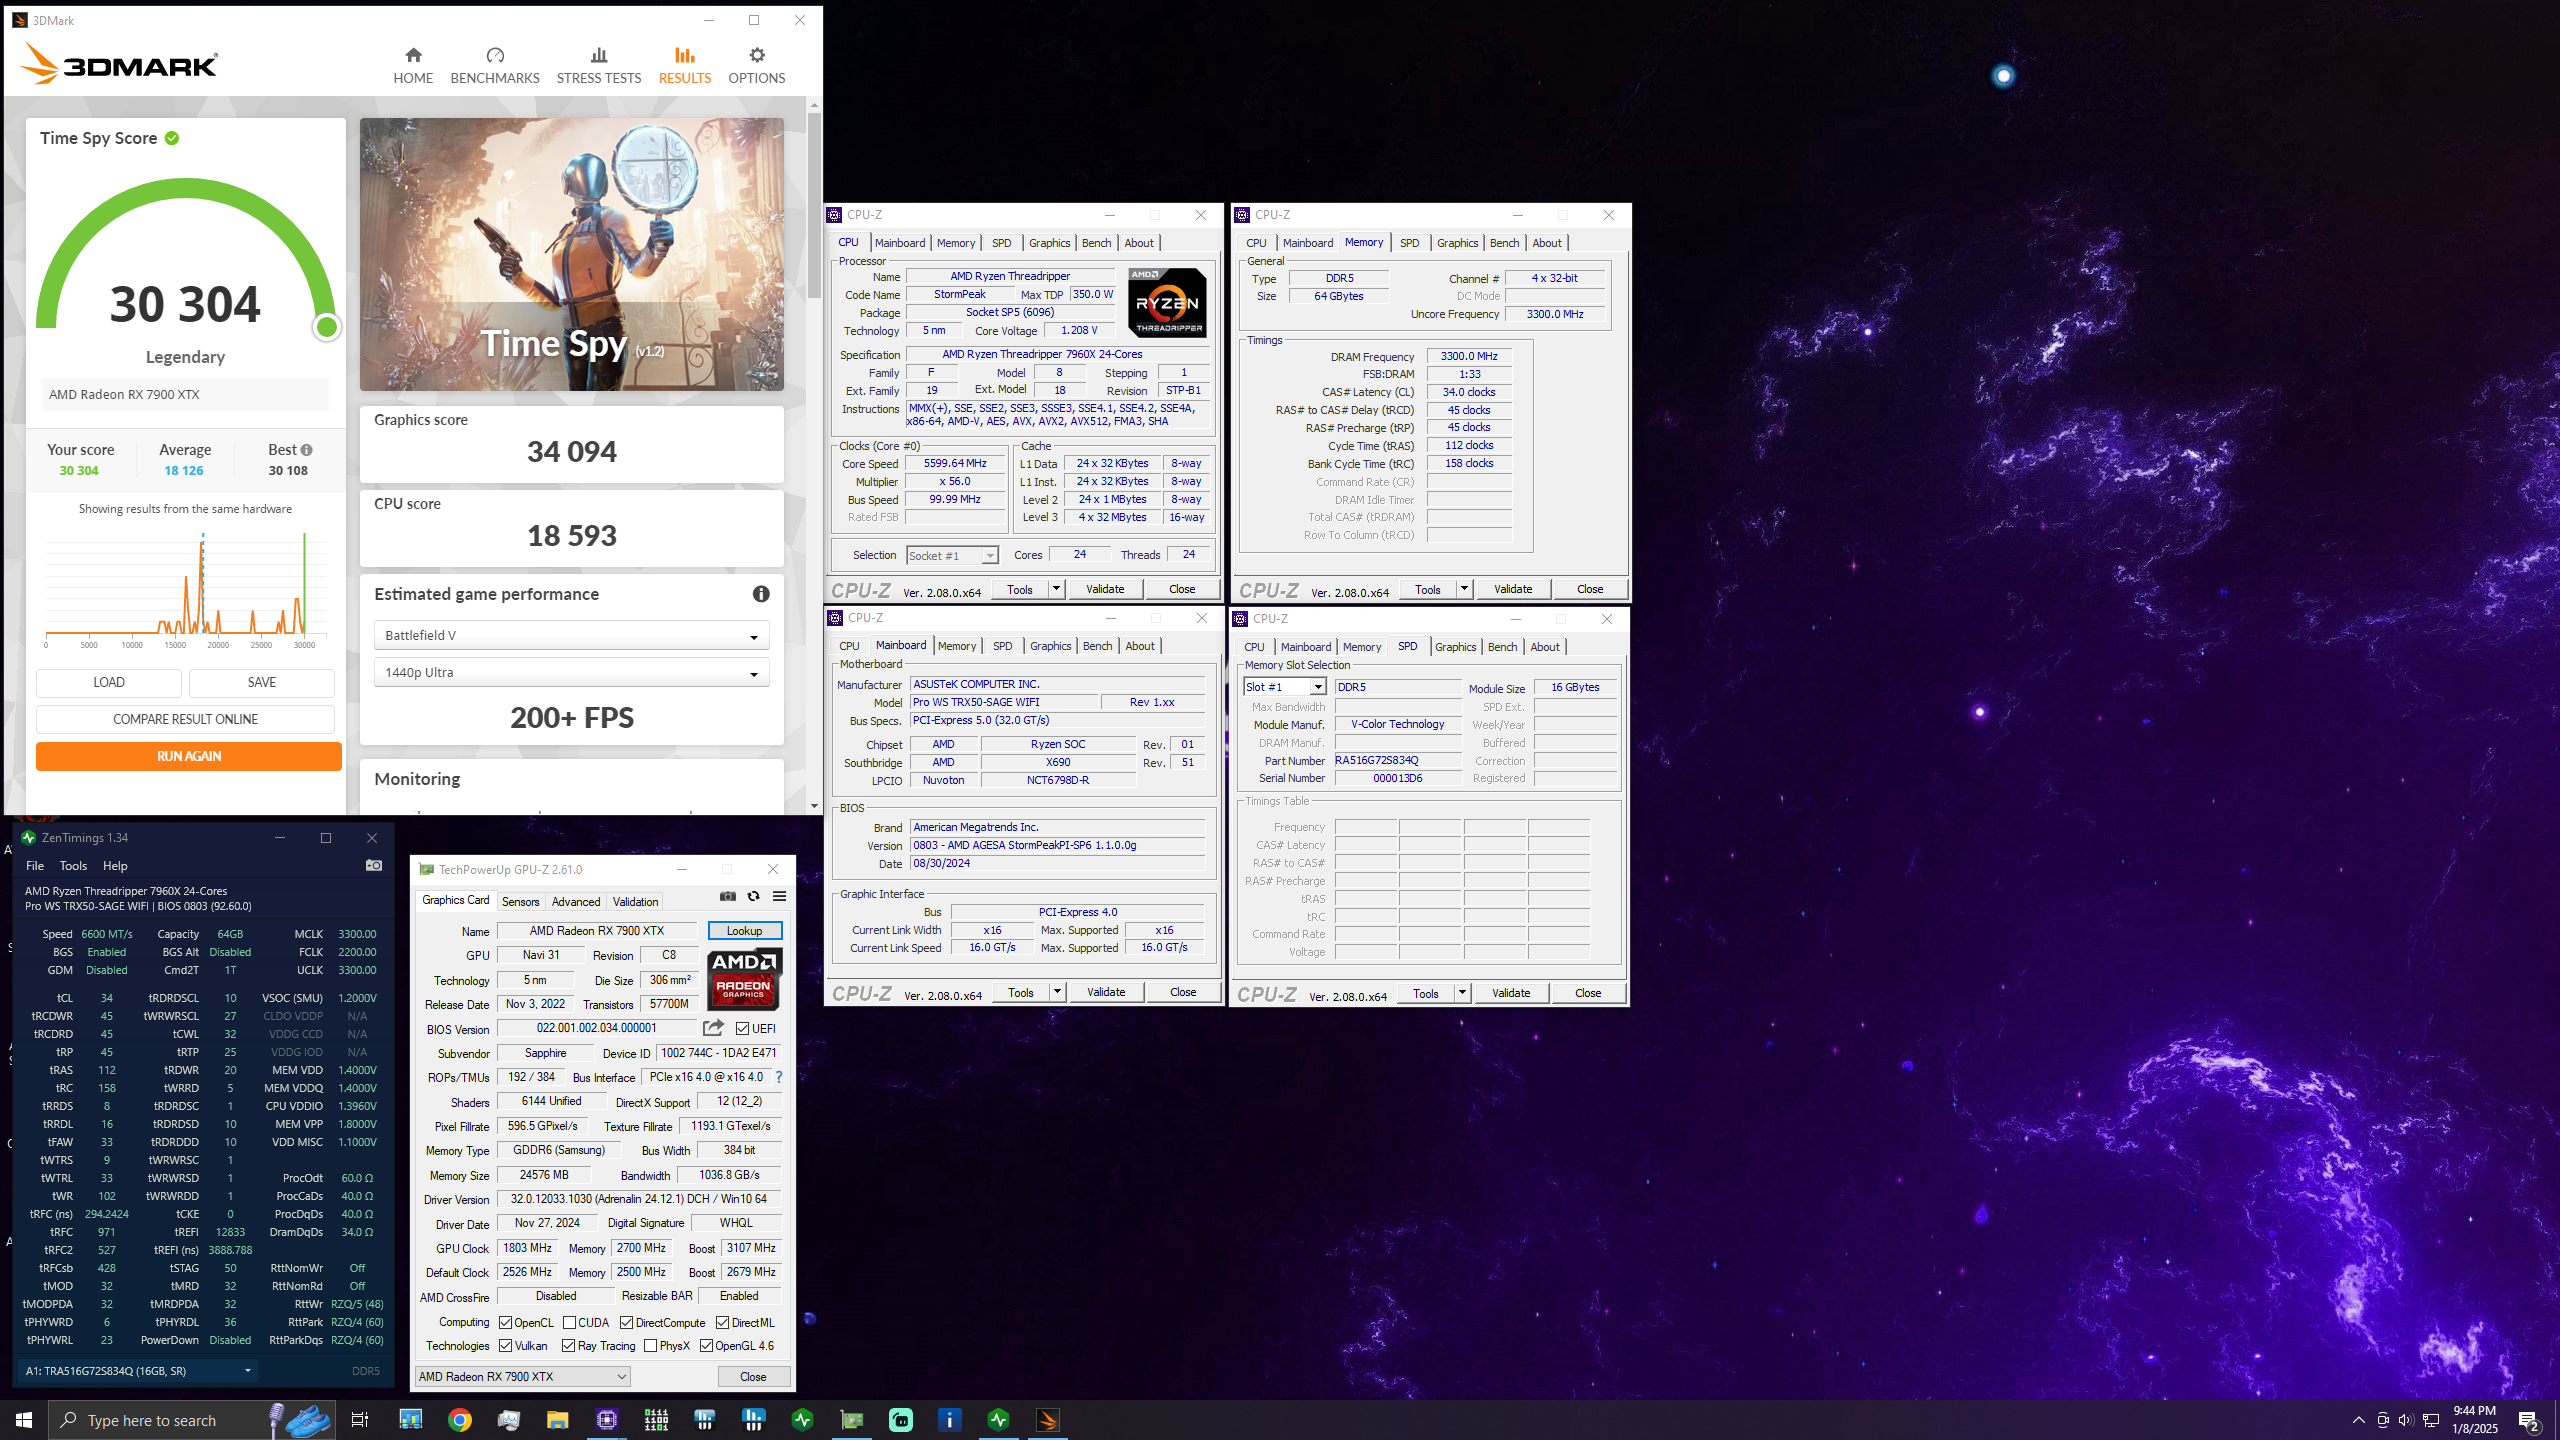This screenshot has height=1440, width=2560.
Task: Show hidden system tray icons
Action: coord(2359,1420)
